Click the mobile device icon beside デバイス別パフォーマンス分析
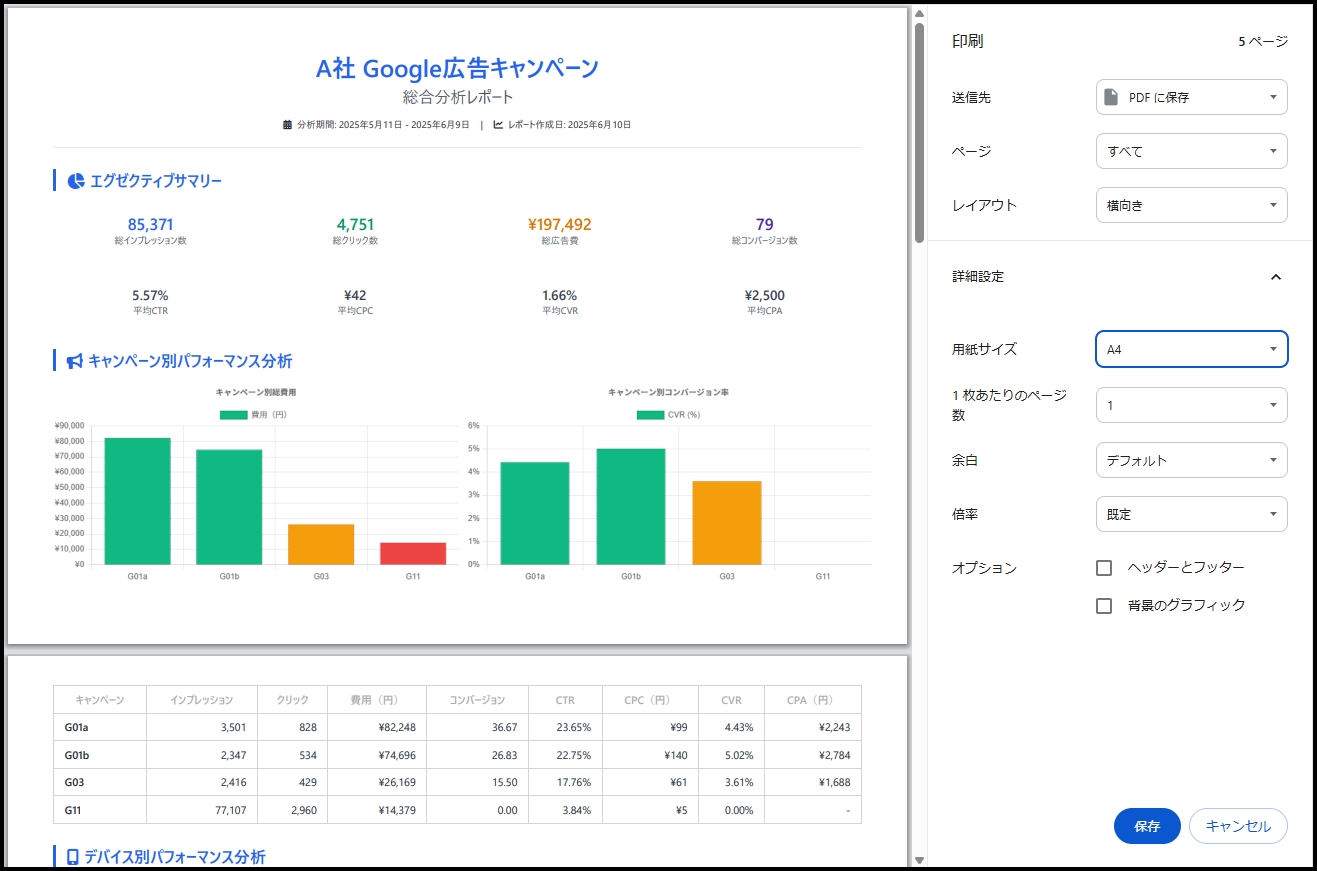The image size is (1317, 871). coord(72,857)
